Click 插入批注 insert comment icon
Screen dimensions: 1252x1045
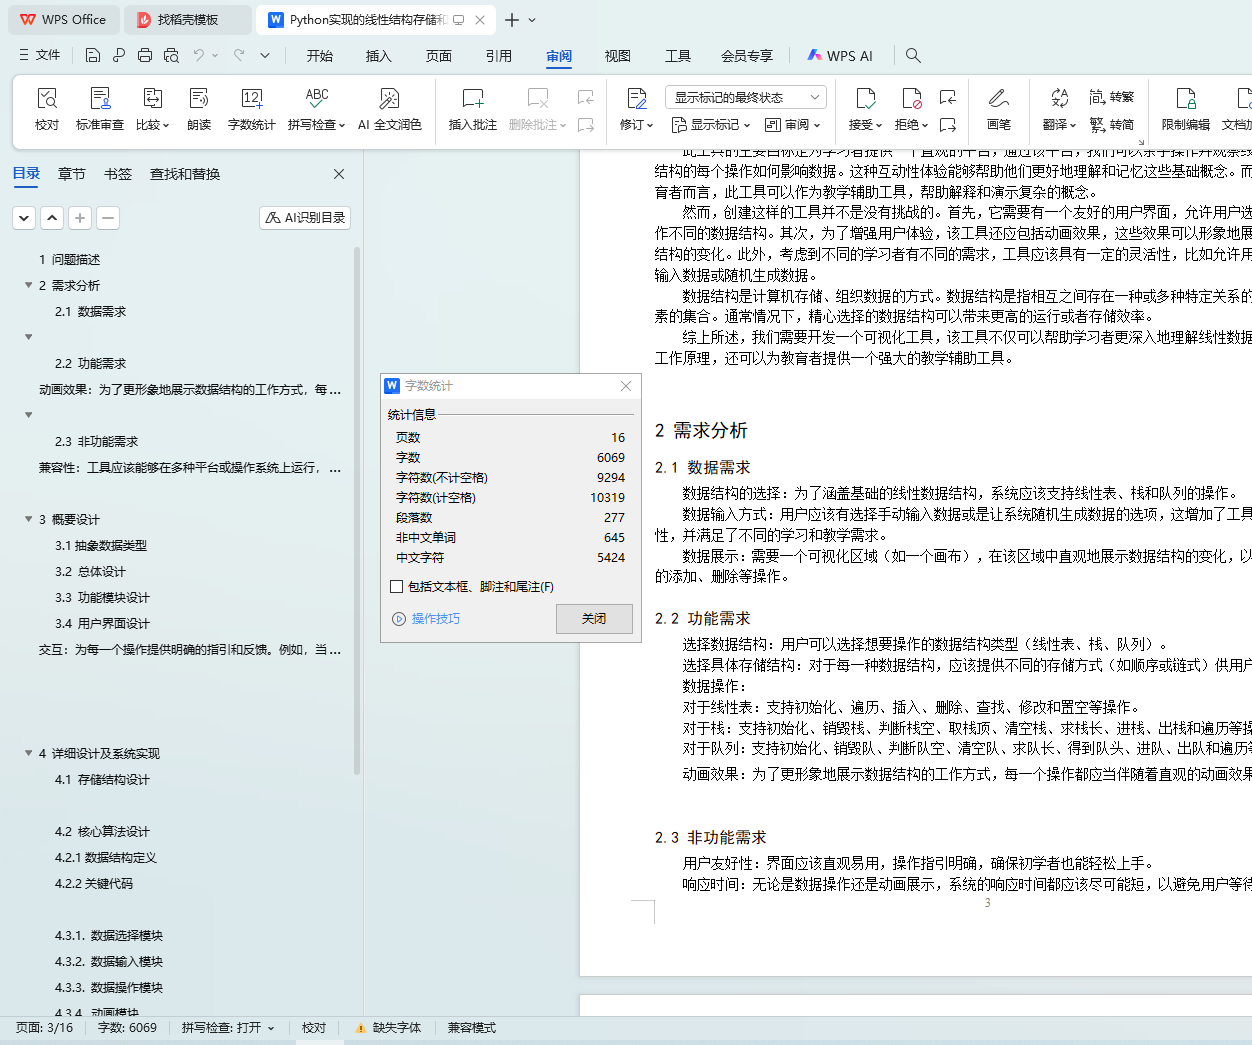click(x=473, y=98)
